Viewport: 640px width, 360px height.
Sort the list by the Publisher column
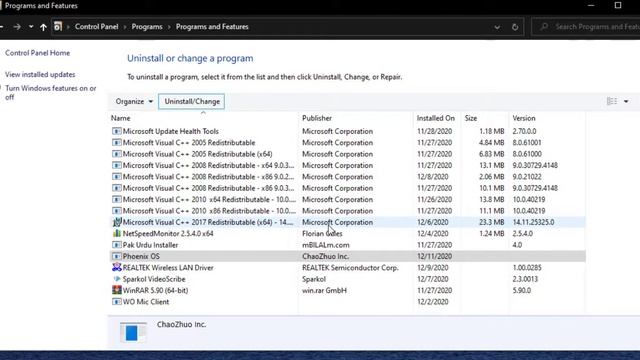pos(356,118)
